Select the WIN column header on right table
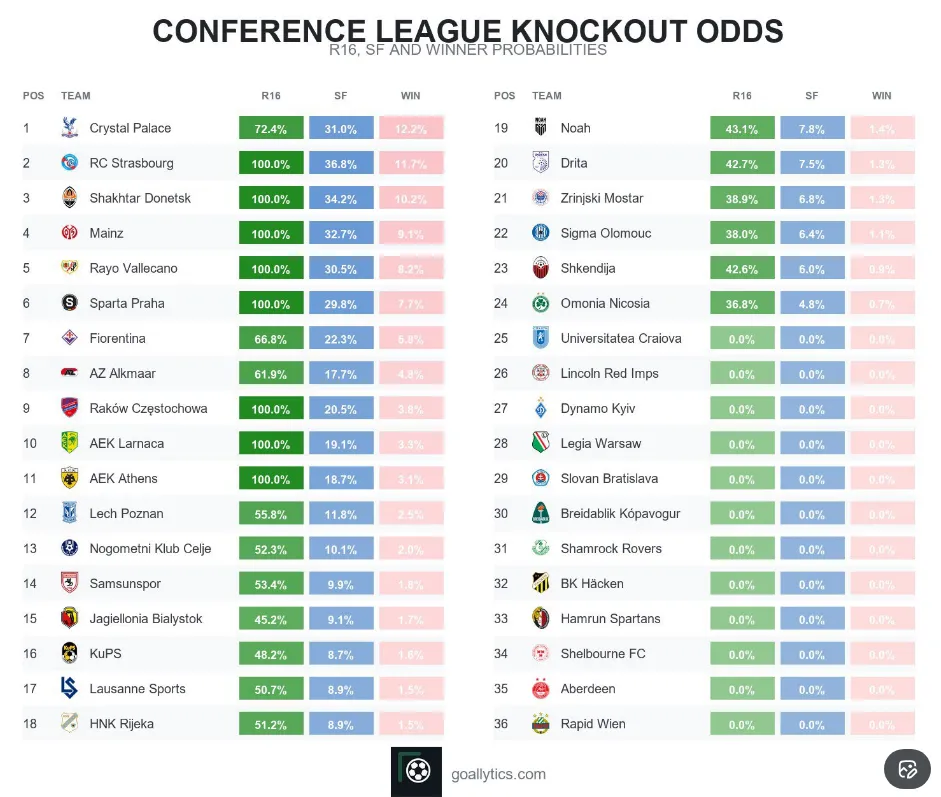The image size is (941, 797). [881, 96]
